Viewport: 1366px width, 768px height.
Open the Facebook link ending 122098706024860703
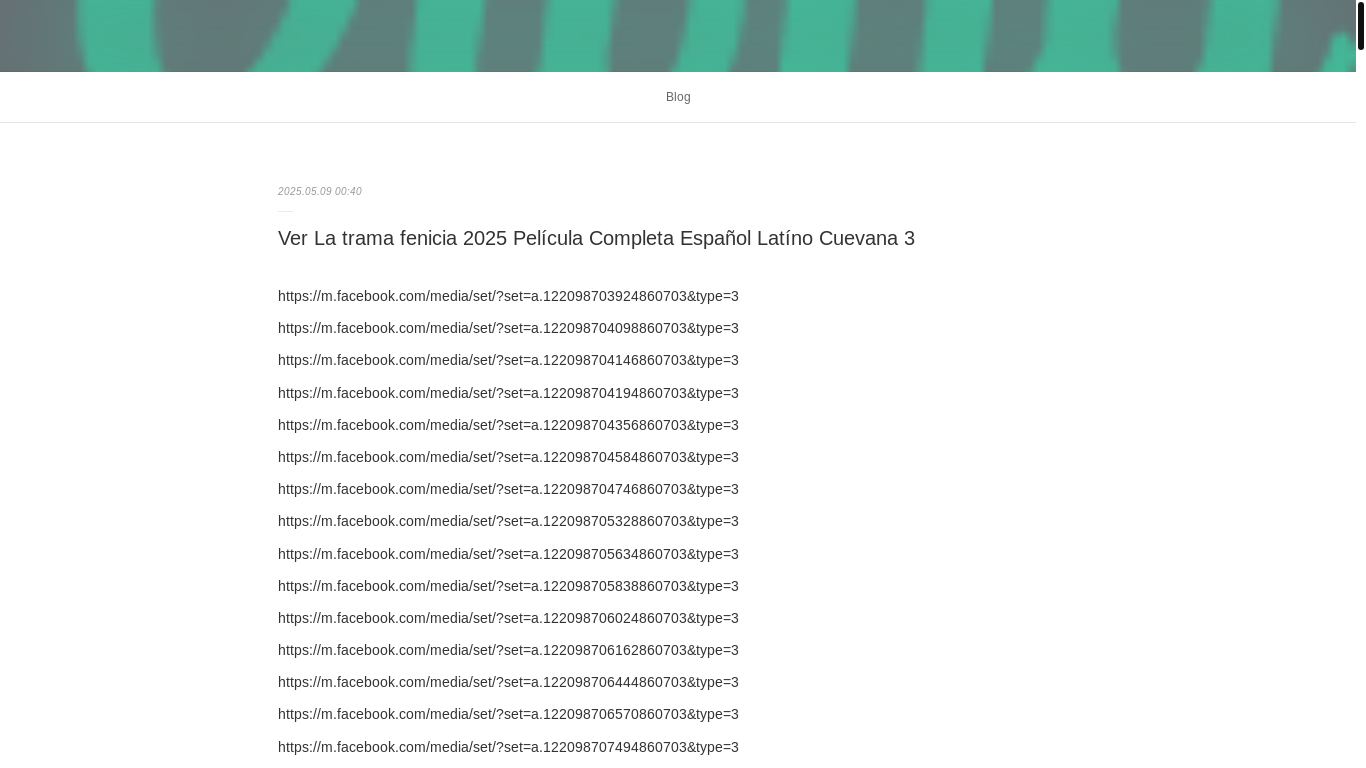(x=508, y=618)
